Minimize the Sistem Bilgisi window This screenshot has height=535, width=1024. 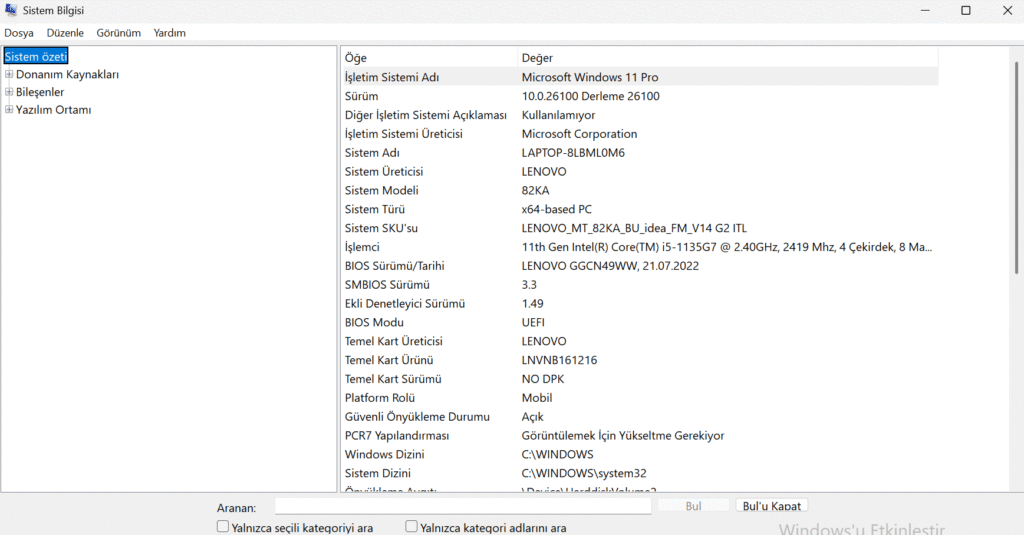pyautogui.click(x=920, y=10)
